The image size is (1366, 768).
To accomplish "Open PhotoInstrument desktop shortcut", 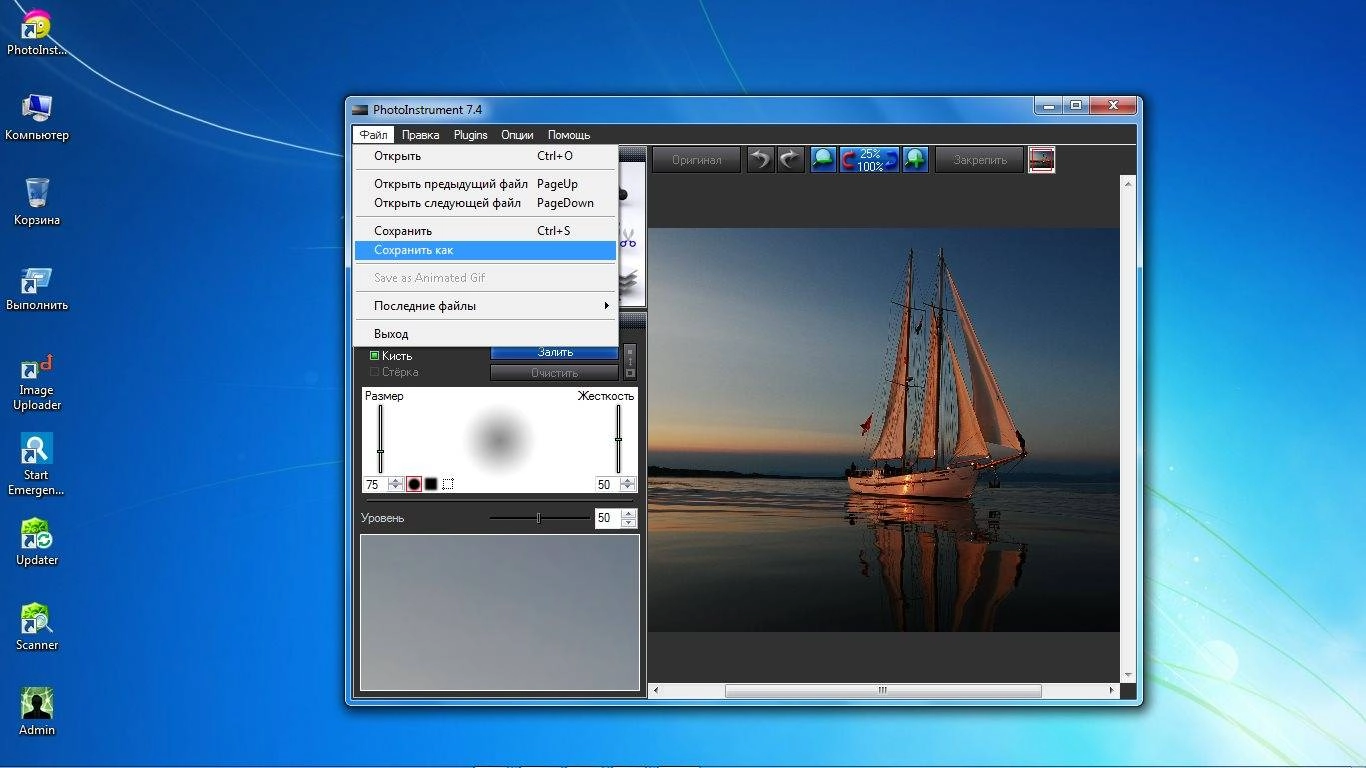I will 37,33.
